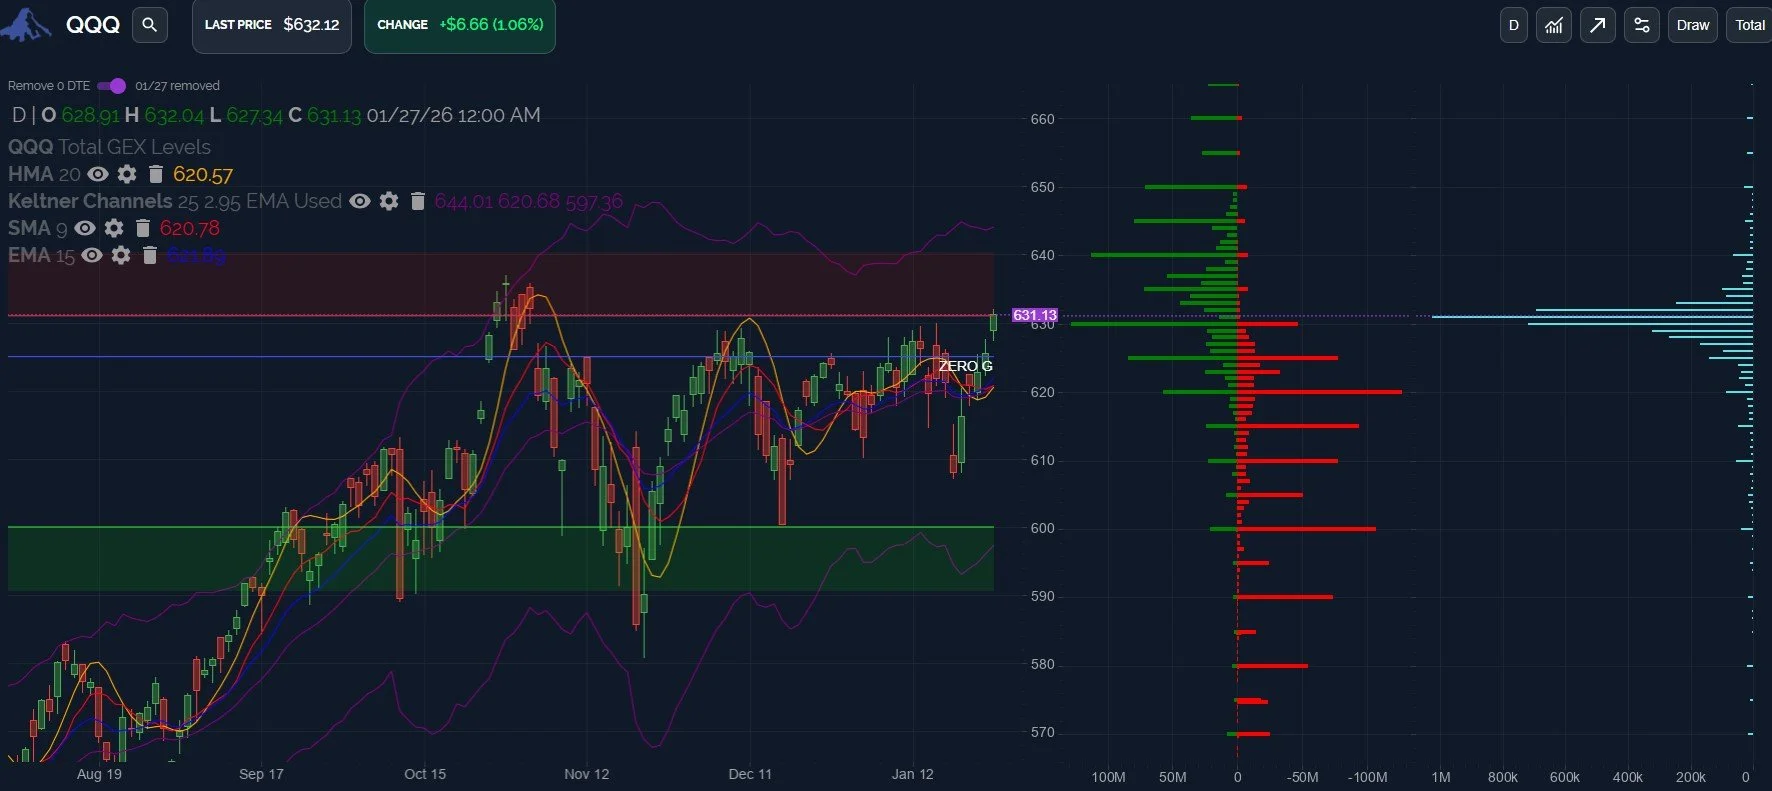Click the ZERO G level label
Viewport: 1772px width, 791px height.
point(965,366)
